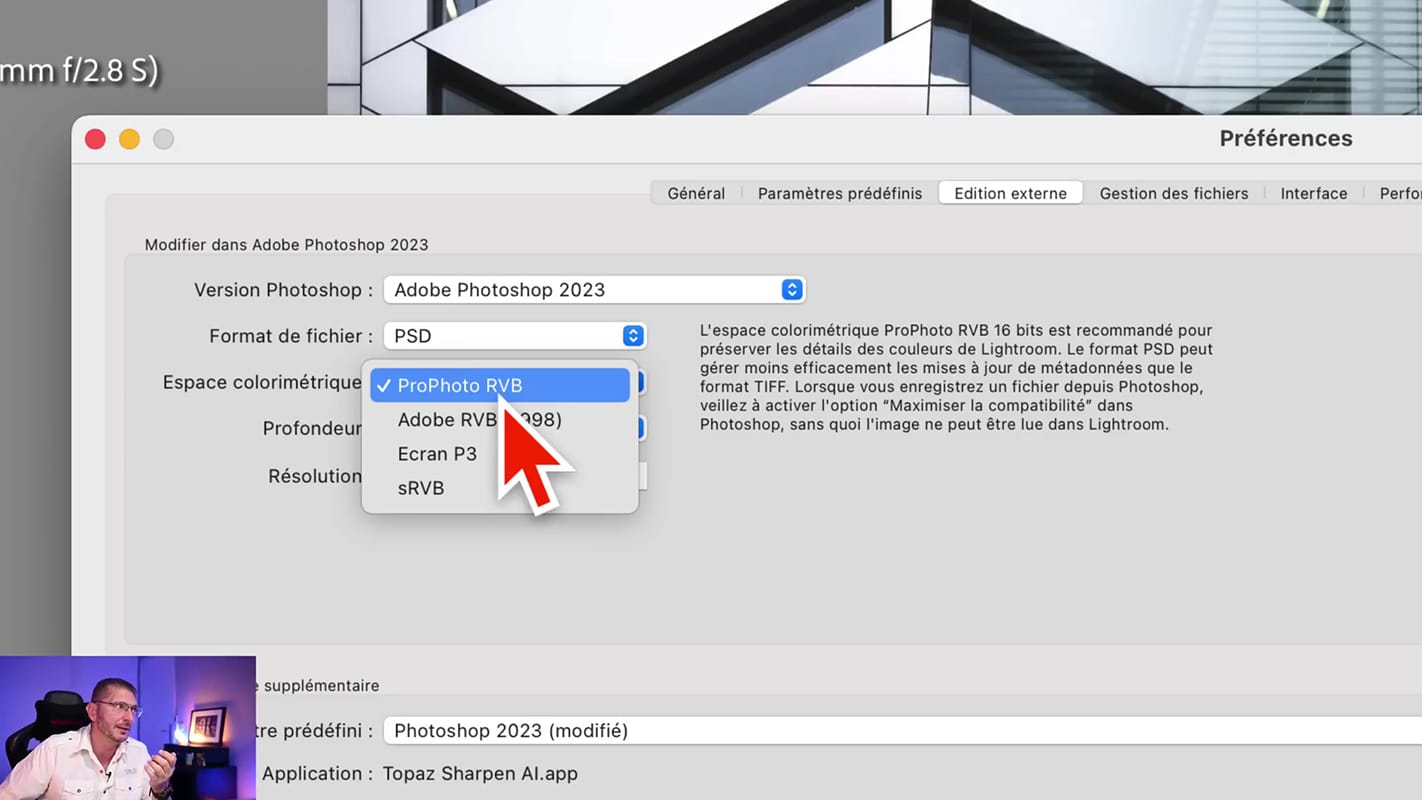
Task: Switch to the Général tab
Action: [696, 193]
